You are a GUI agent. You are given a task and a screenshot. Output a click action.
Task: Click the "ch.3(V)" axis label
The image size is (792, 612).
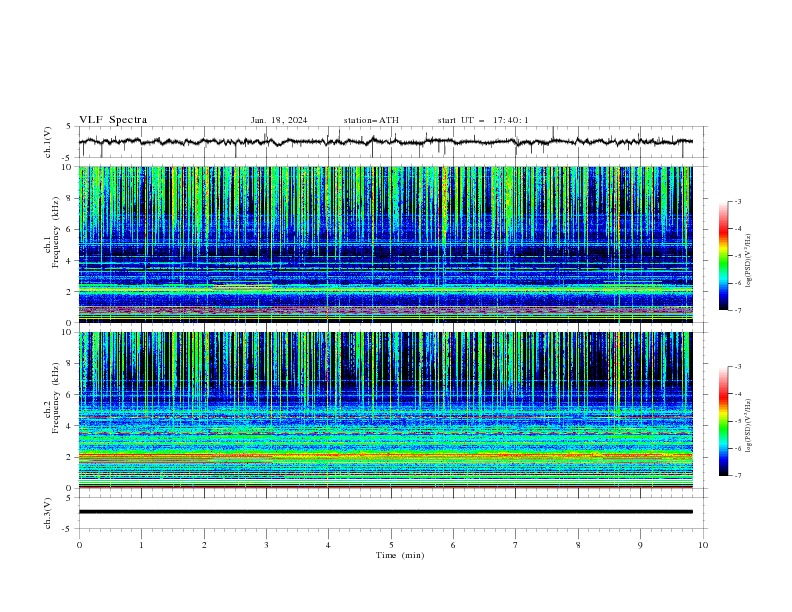(x=48, y=513)
